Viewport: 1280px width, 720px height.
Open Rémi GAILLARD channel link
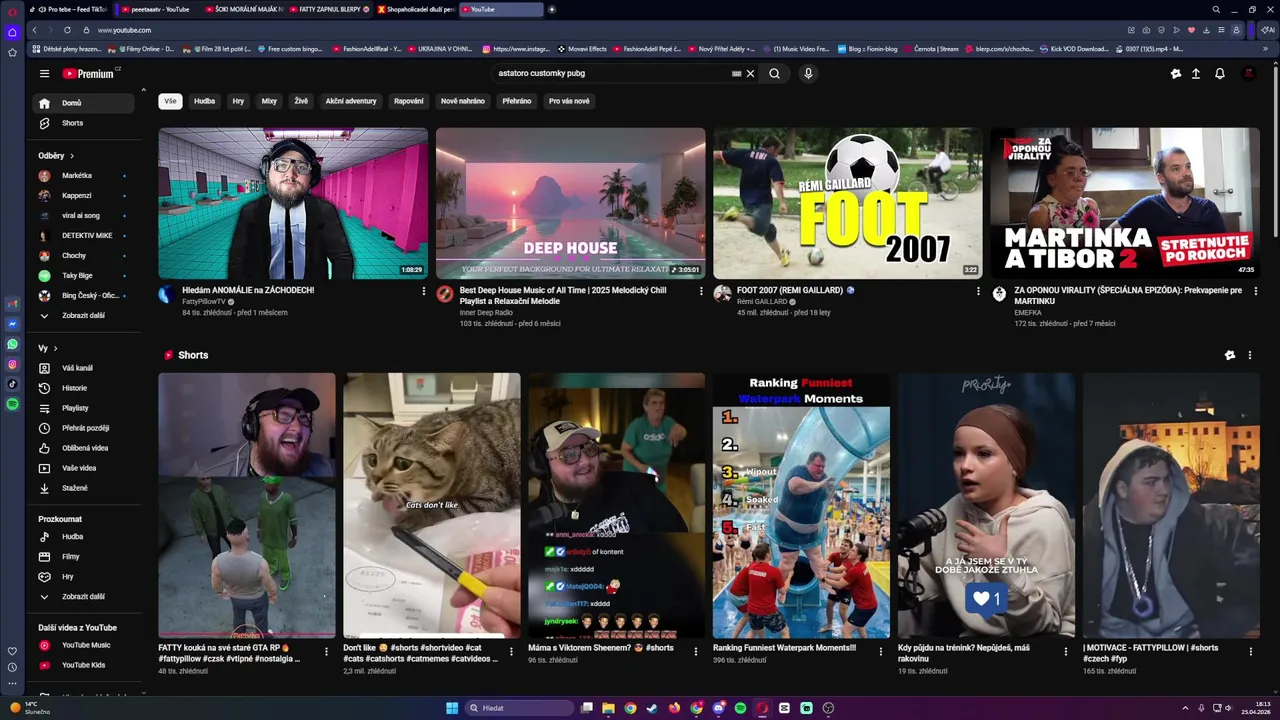coord(762,302)
